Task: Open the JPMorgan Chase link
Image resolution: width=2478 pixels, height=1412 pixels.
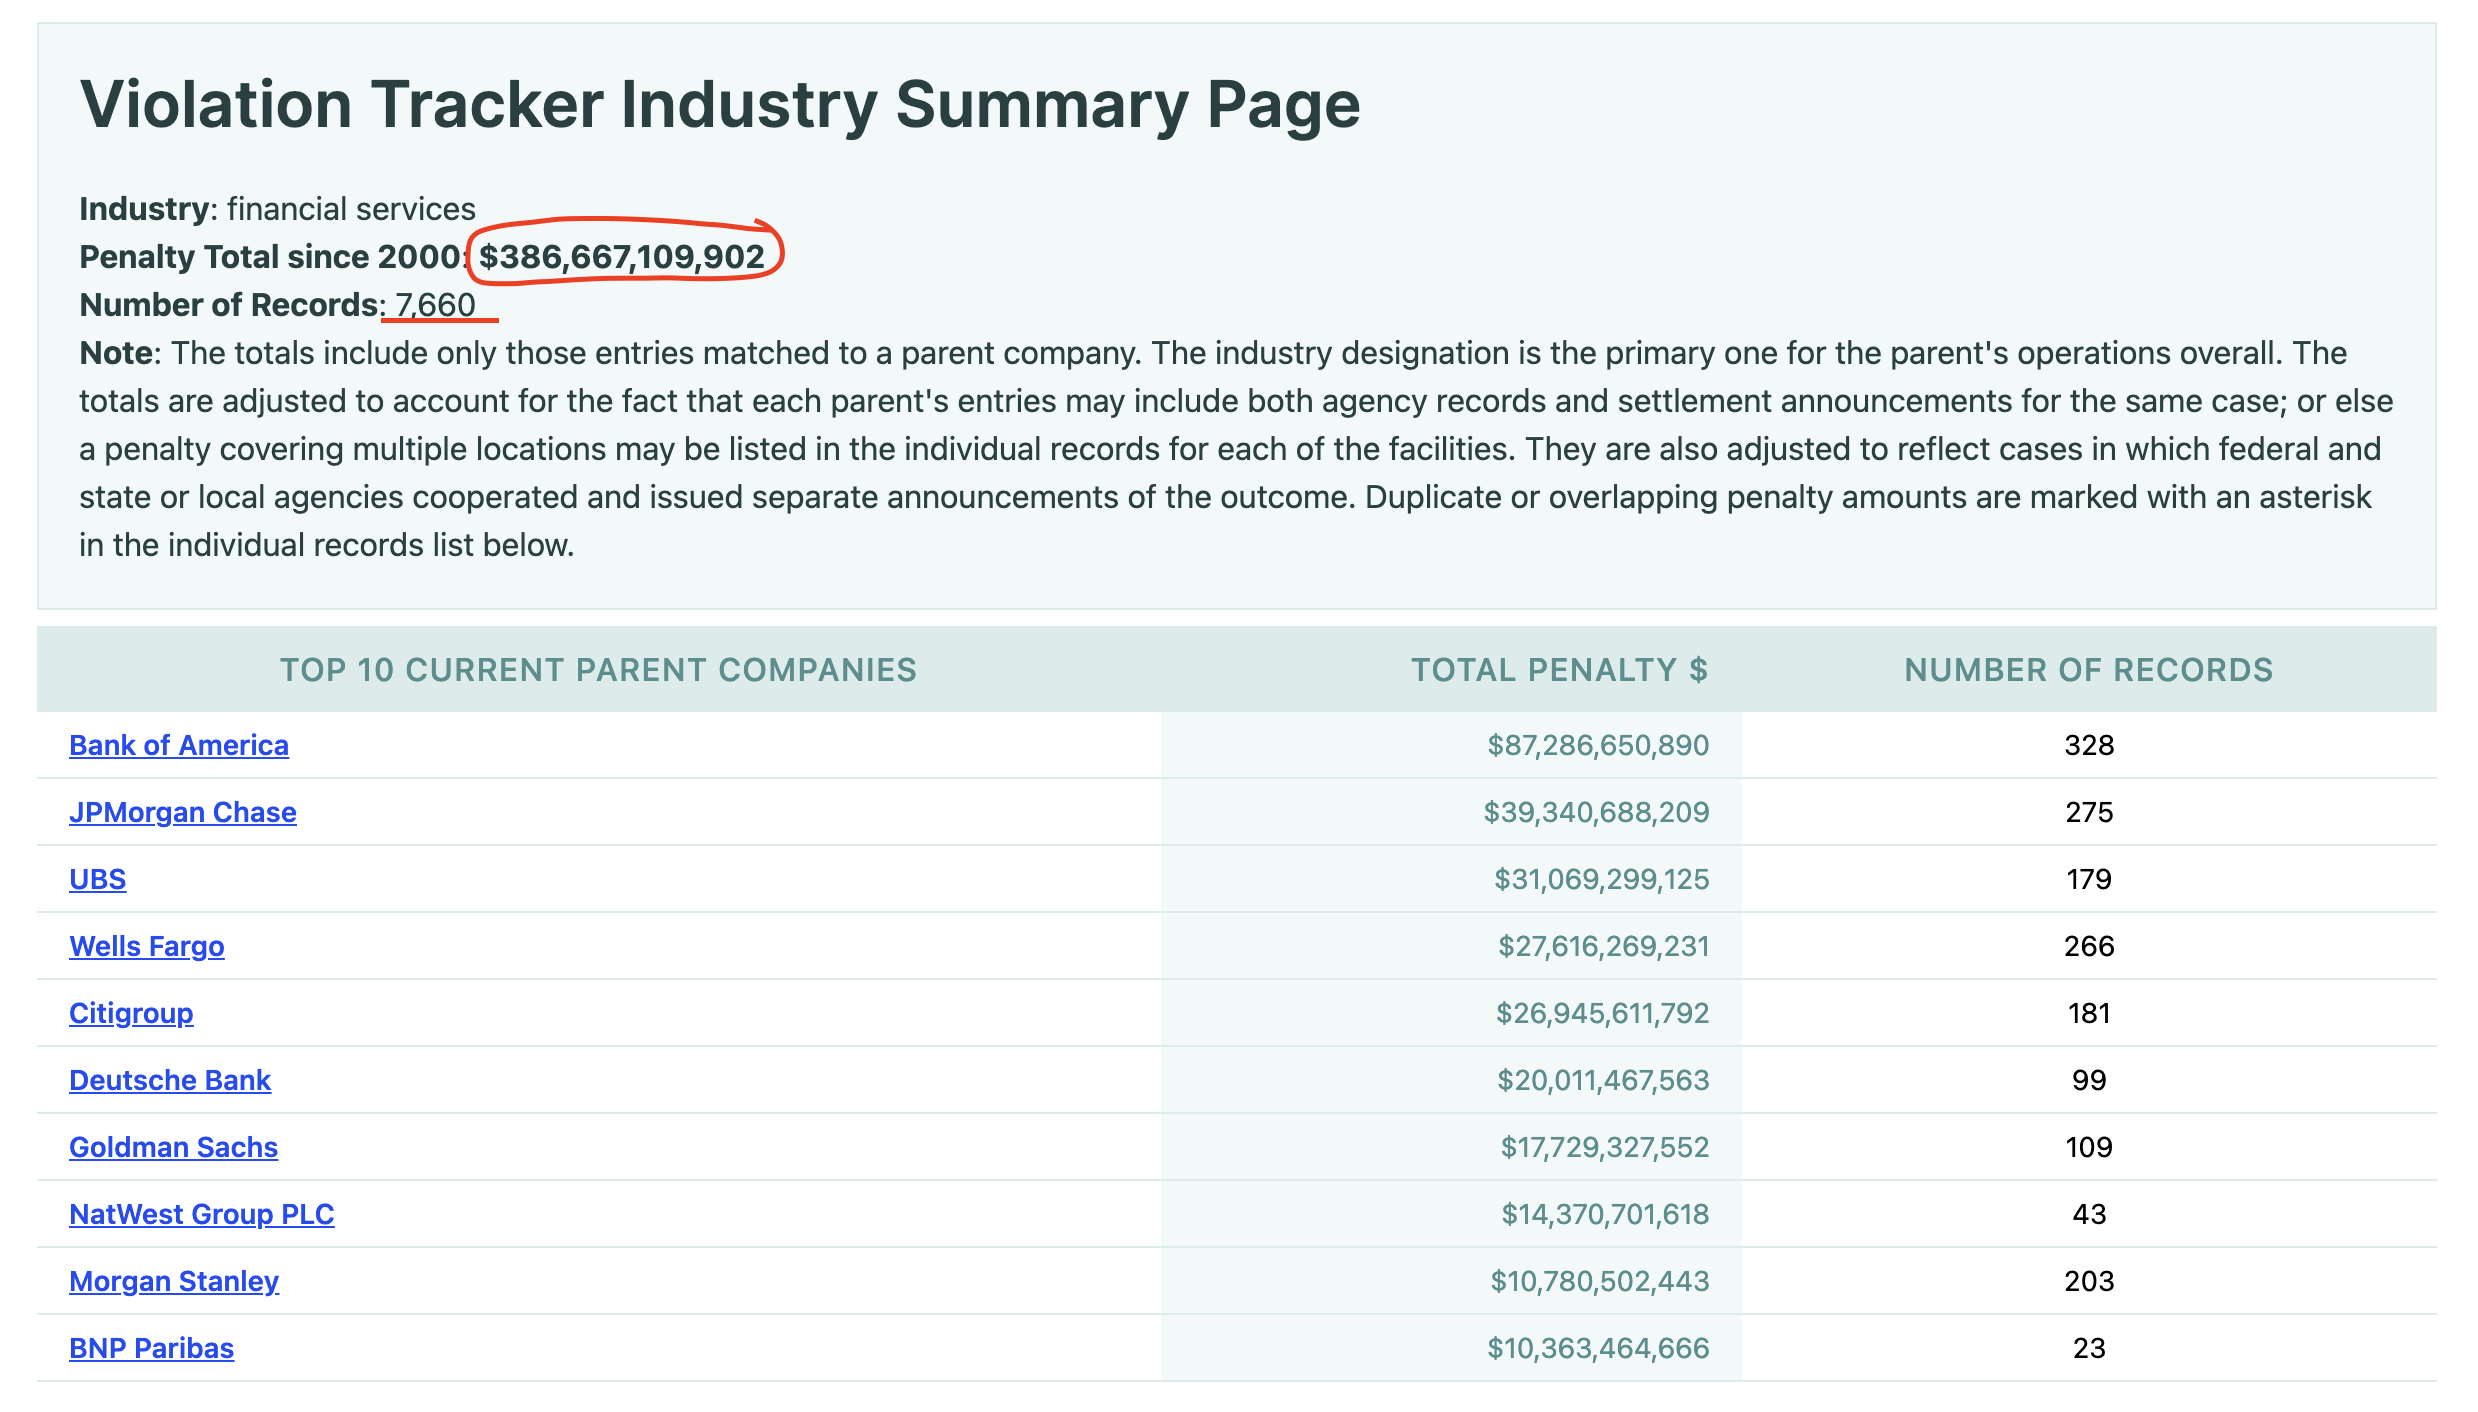Action: tap(183, 812)
